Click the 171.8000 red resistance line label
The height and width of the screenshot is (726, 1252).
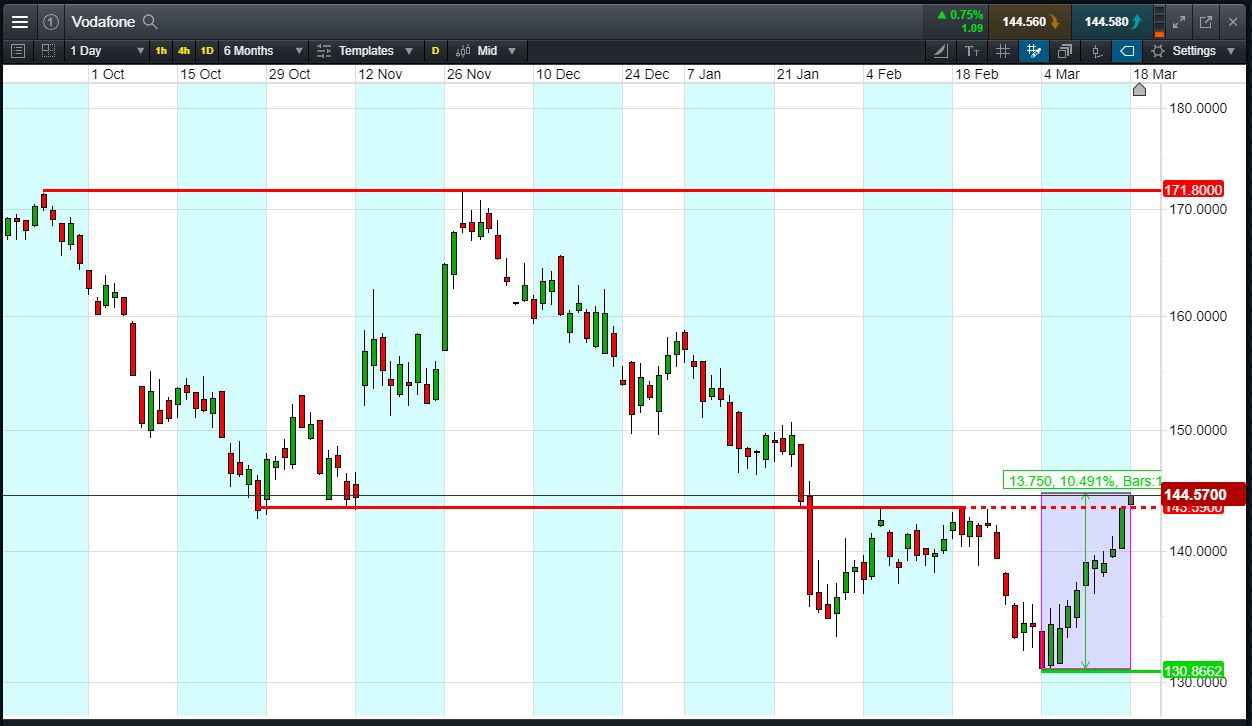click(x=1193, y=190)
